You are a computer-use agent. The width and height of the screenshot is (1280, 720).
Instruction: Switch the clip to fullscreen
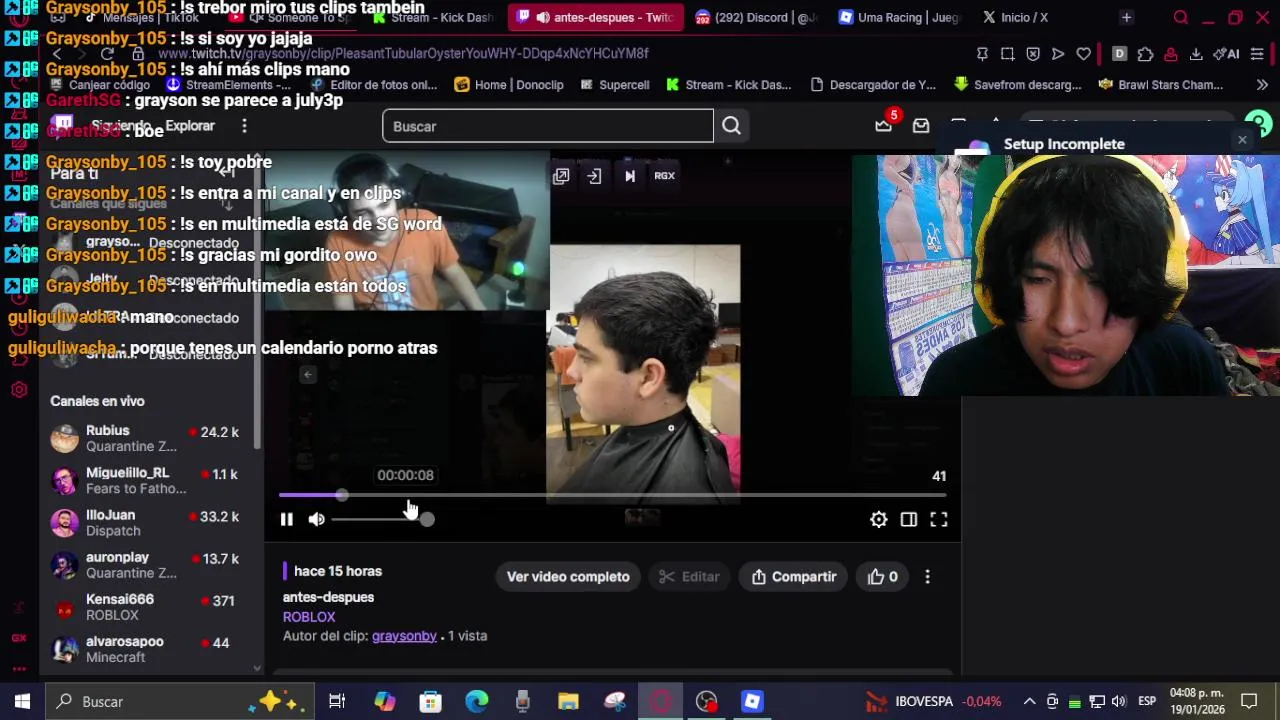pyautogui.click(x=938, y=519)
